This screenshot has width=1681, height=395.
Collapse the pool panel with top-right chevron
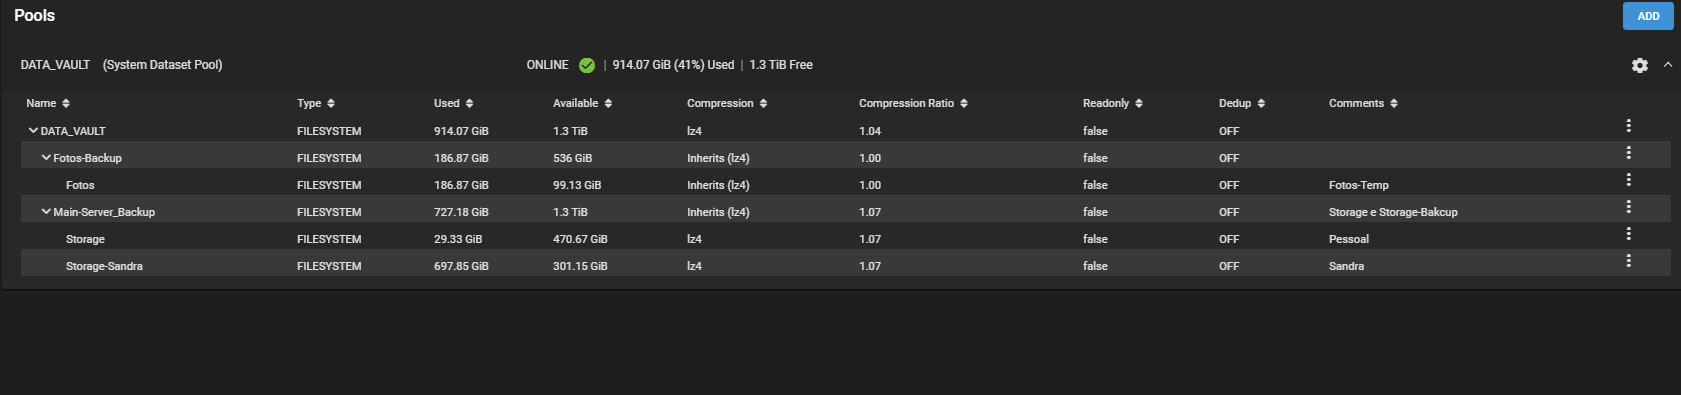pos(1667,65)
